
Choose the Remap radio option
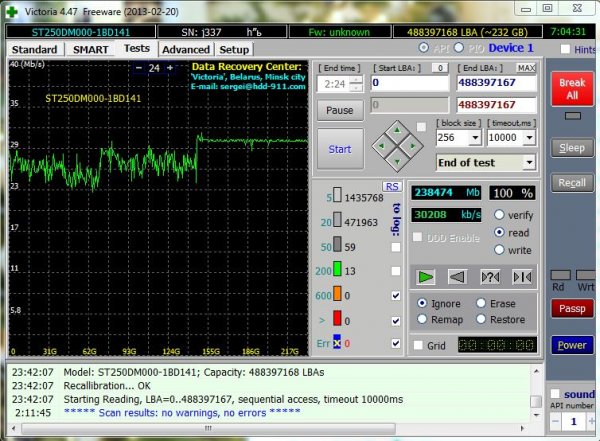coord(422,319)
